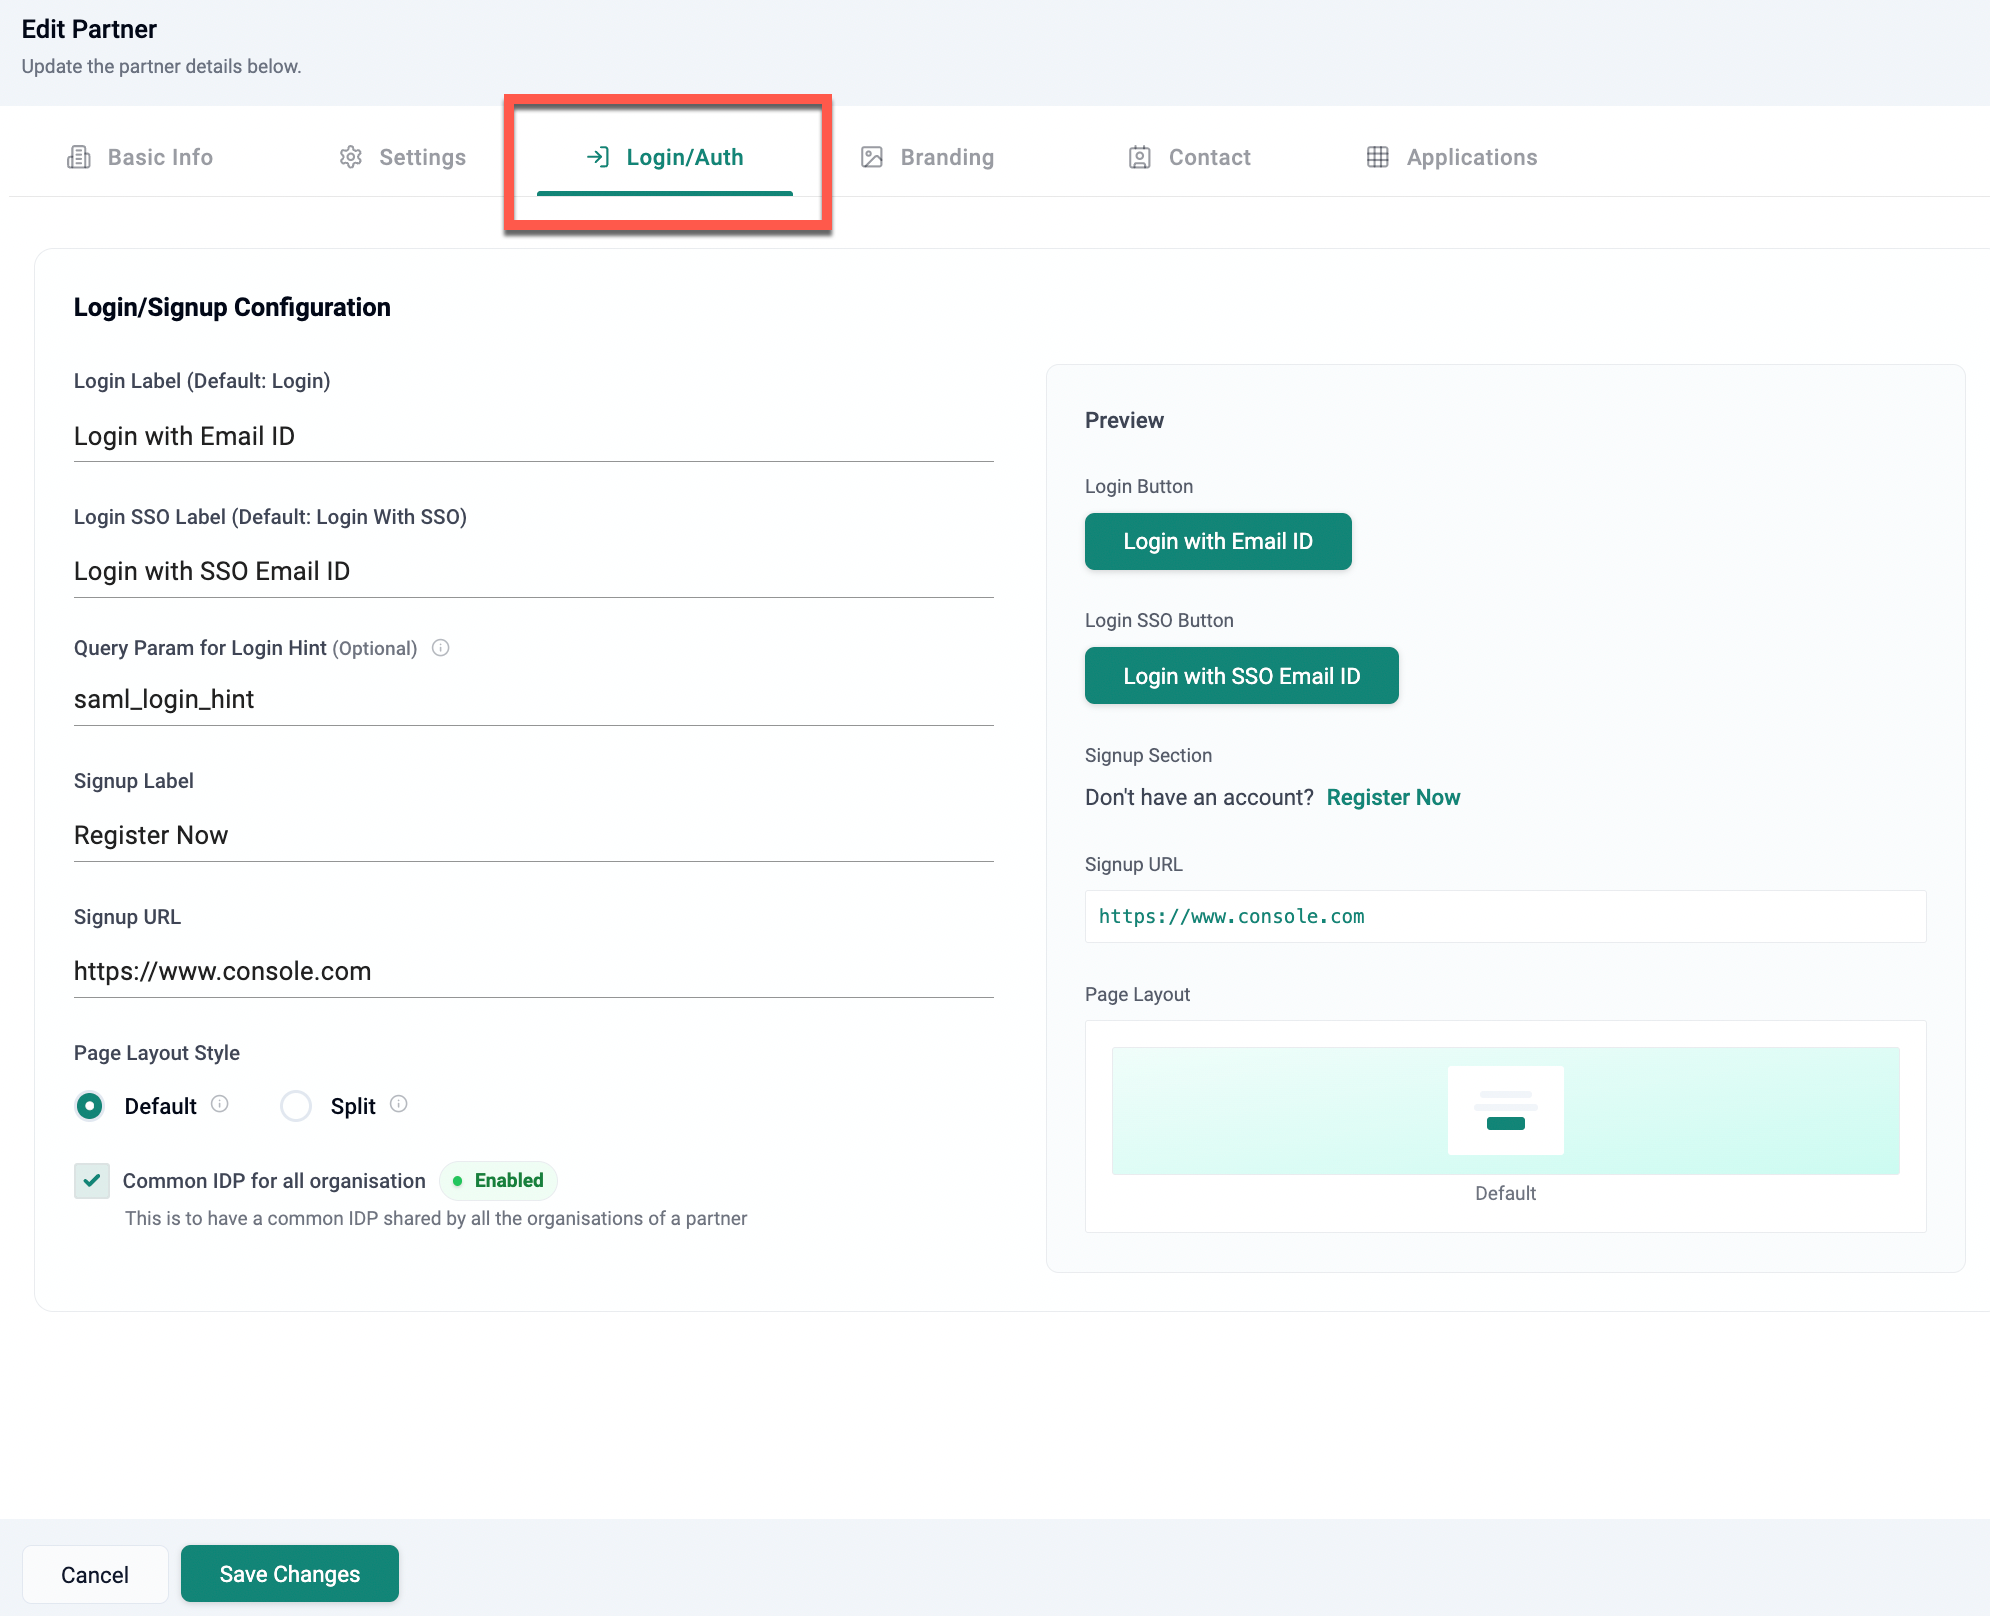This screenshot has width=1990, height=1616.
Task: Click the Login SSO Label input field
Action: [533, 572]
